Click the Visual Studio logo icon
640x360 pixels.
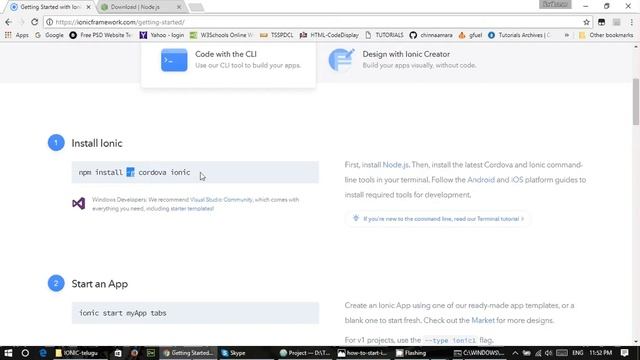79,203
